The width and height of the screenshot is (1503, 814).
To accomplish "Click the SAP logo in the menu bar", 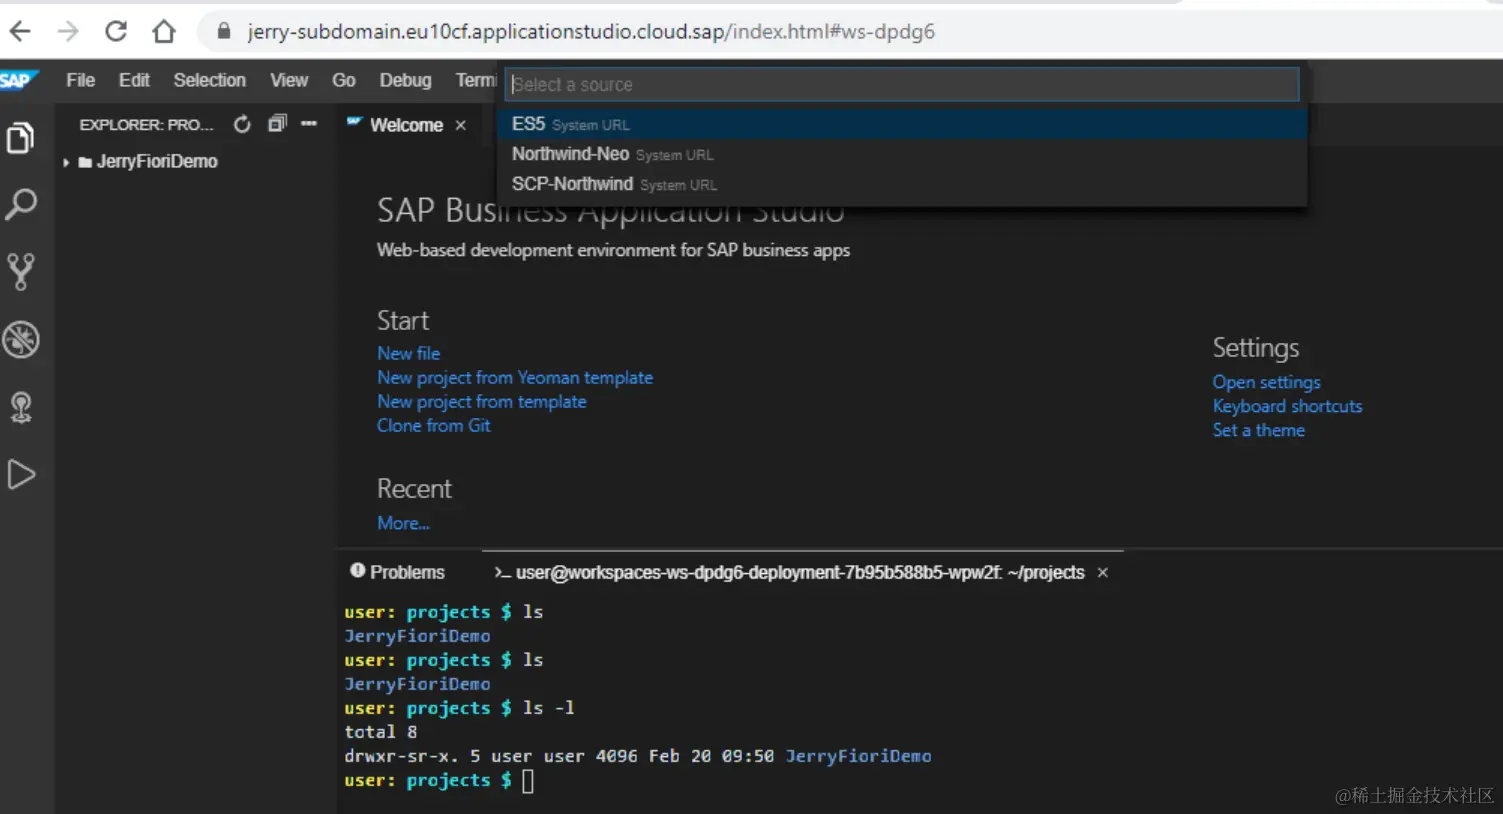I will click(18, 80).
